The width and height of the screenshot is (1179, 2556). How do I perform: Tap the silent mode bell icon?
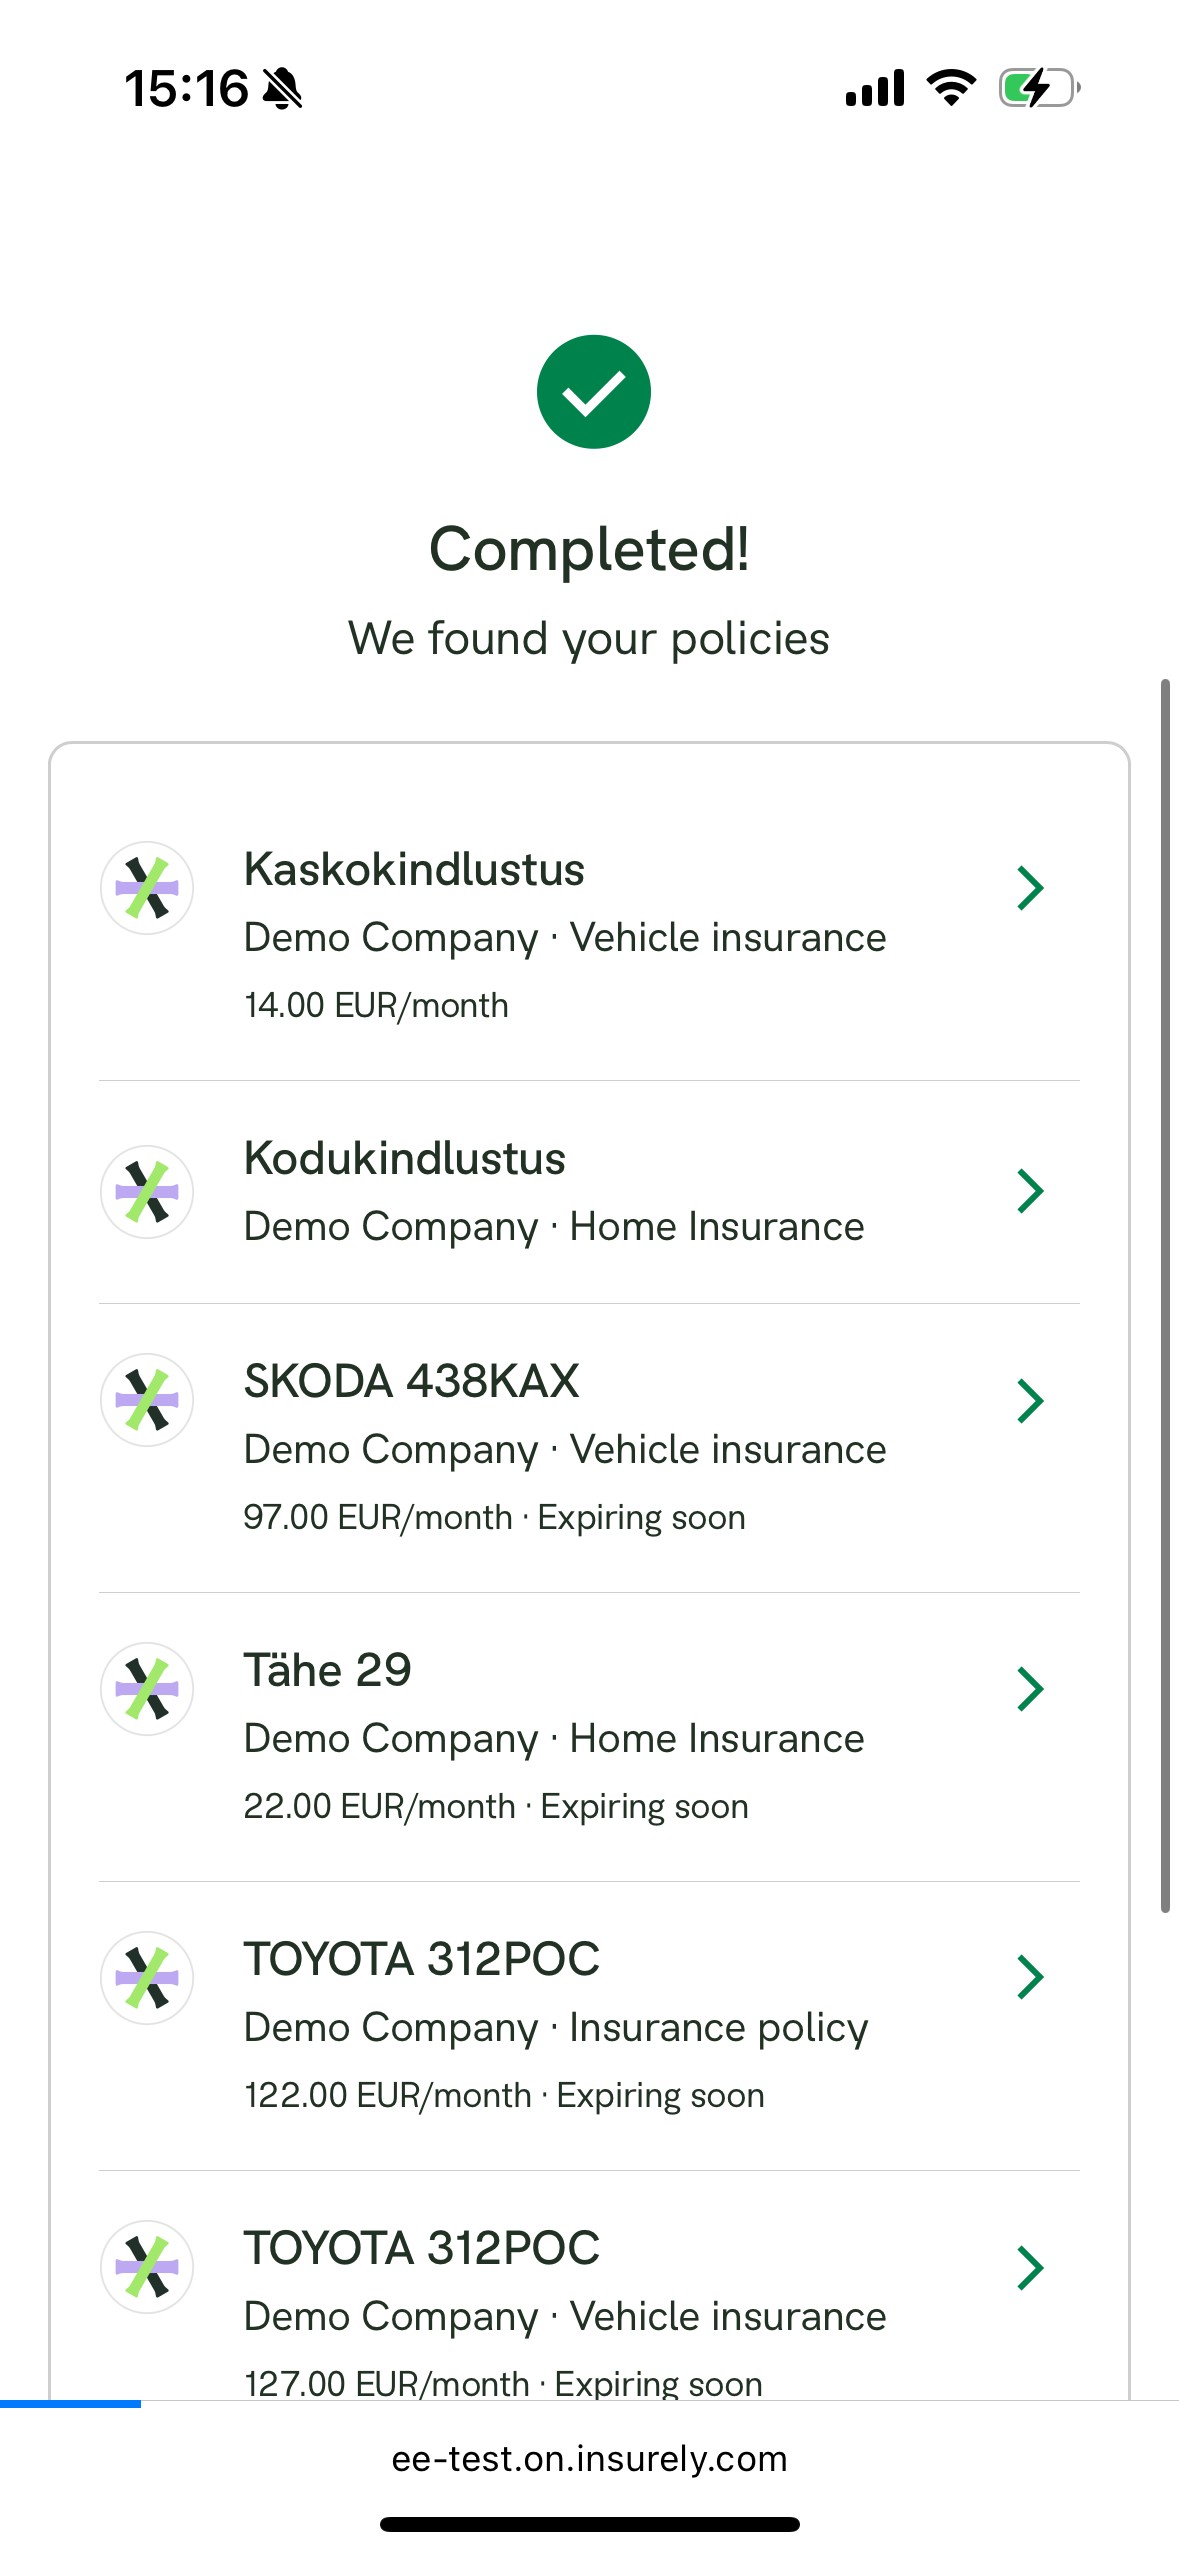coord(282,89)
